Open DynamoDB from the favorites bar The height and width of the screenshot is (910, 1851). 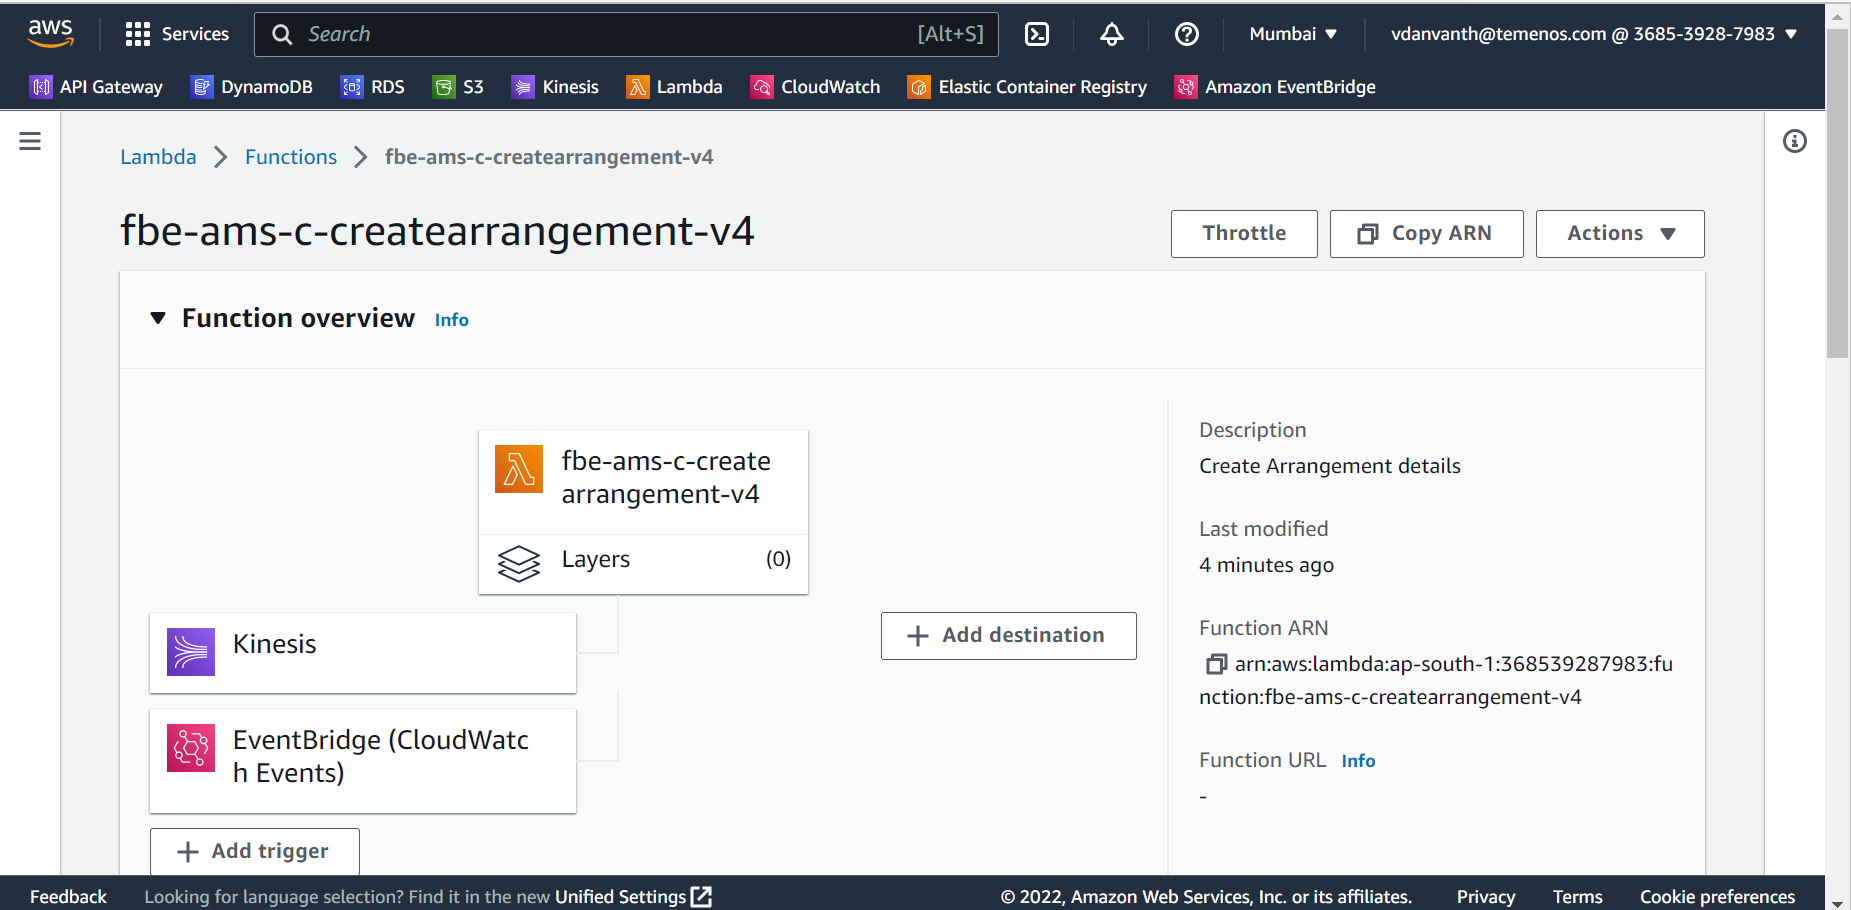252,87
